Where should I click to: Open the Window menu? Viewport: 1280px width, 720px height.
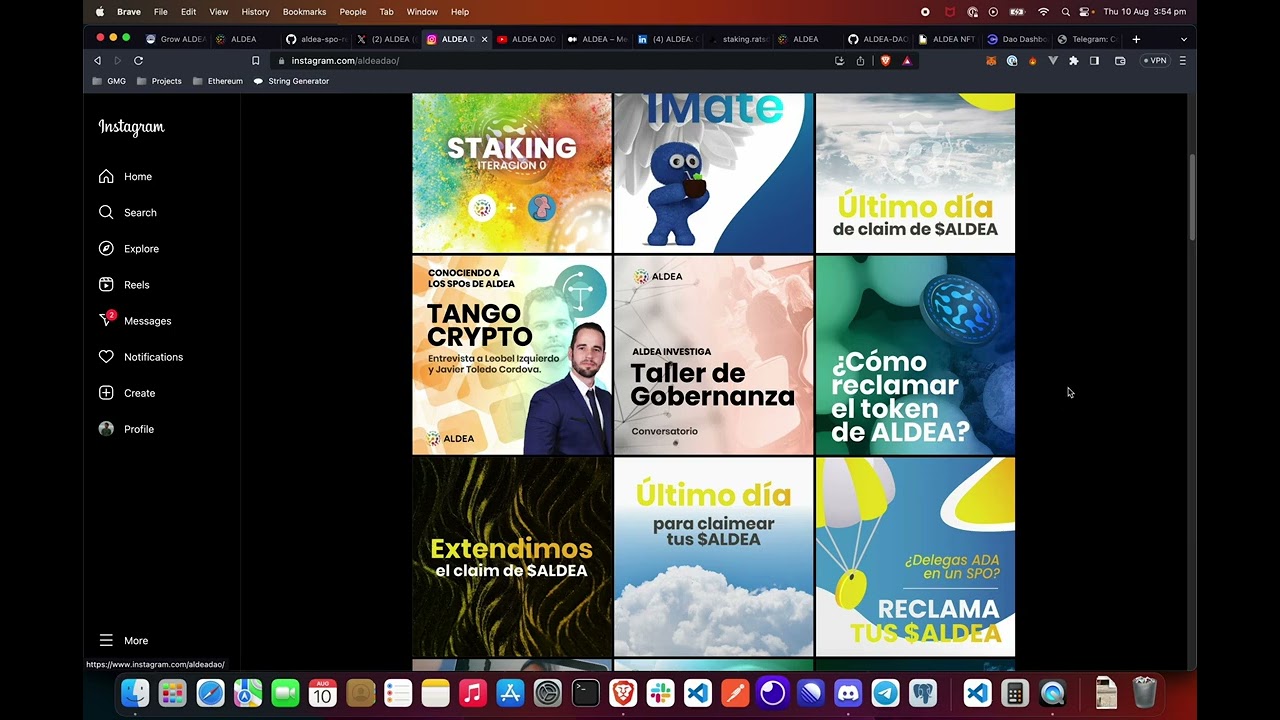point(422,12)
